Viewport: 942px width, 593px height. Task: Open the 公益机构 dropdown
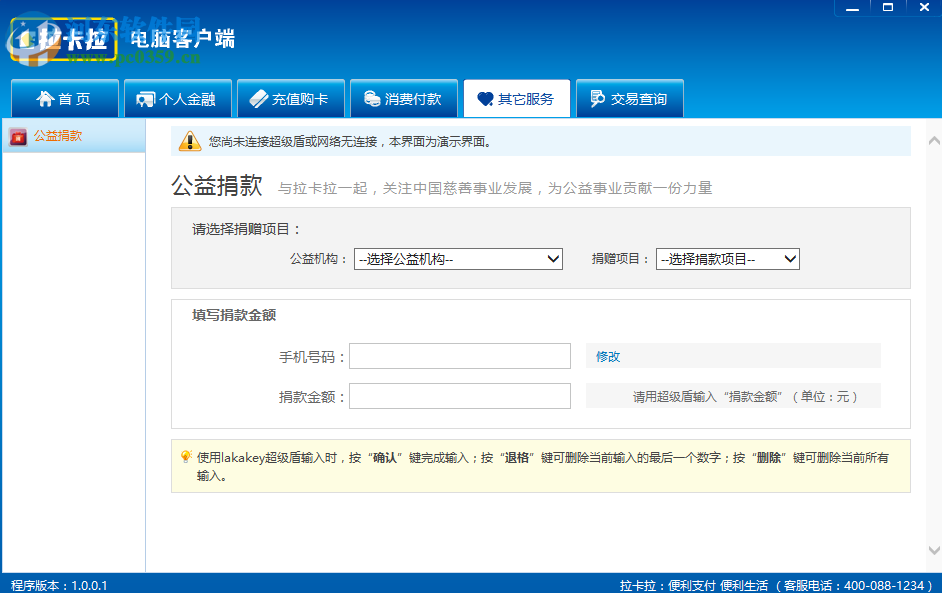[x=458, y=259]
